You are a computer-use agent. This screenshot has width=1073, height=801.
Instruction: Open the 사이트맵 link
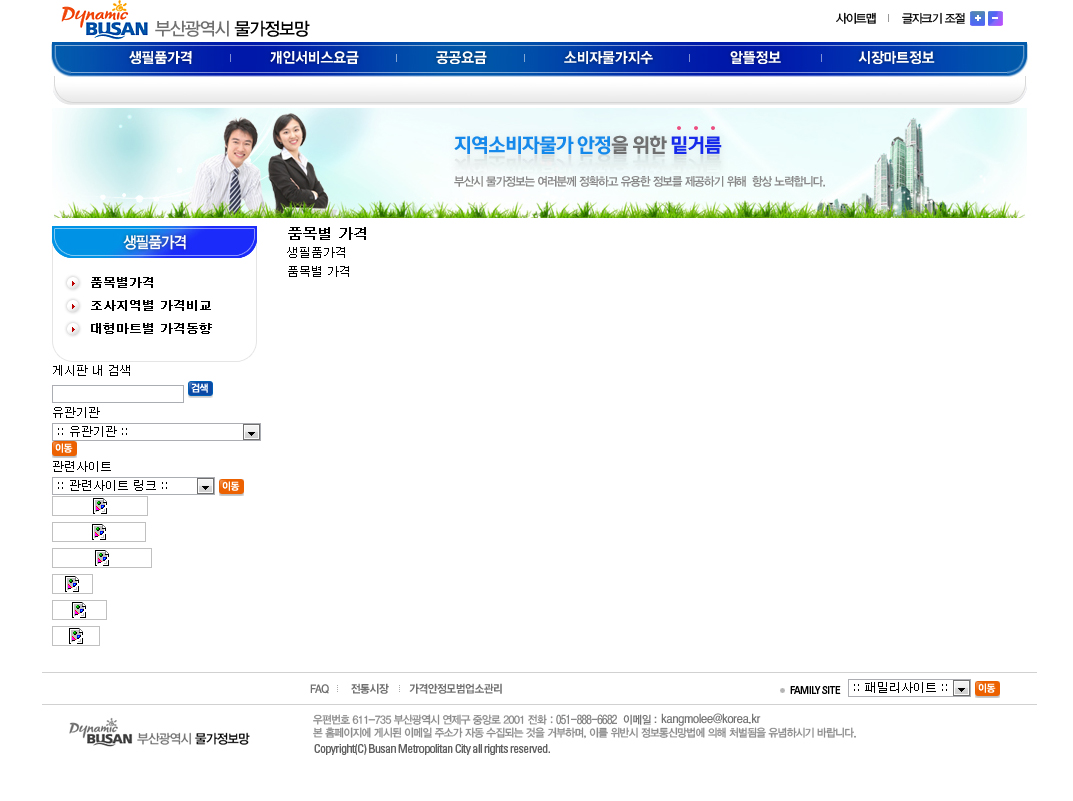[x=855, y=18]
